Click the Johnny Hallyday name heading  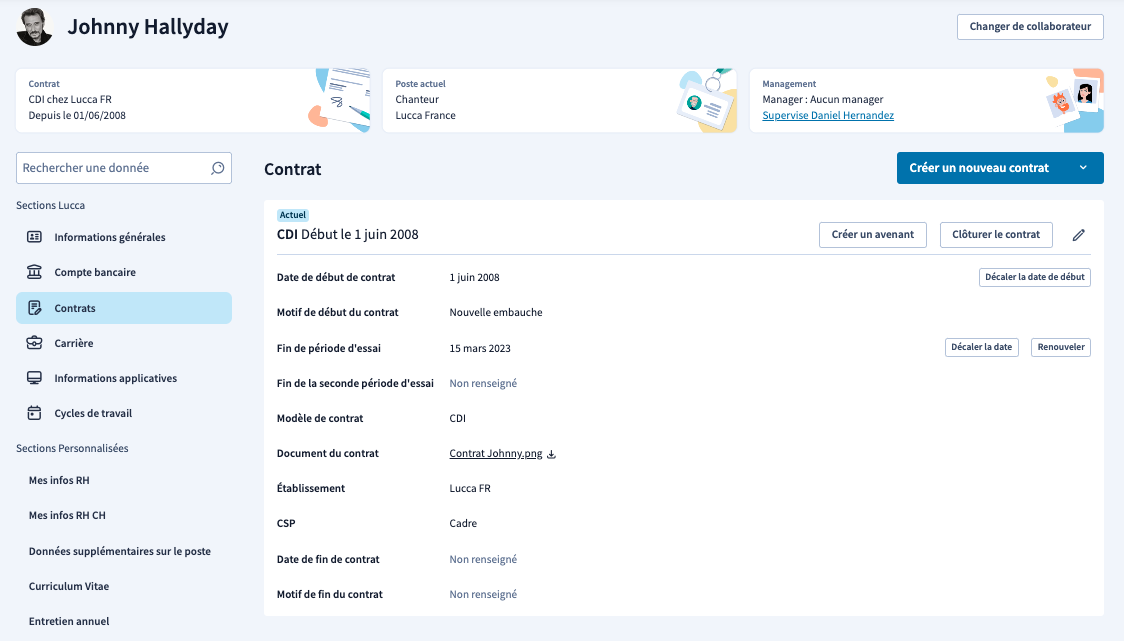click(148, 27)
